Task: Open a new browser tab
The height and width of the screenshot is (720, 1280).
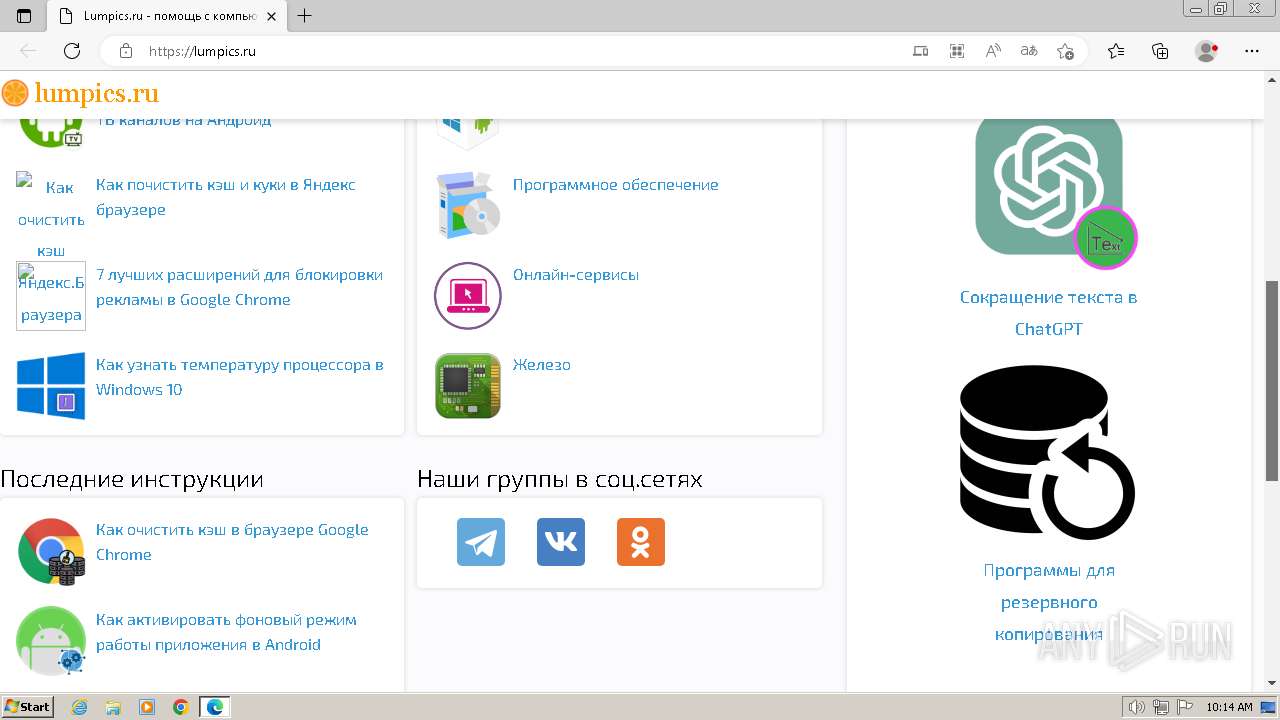Action: (305, 16)
